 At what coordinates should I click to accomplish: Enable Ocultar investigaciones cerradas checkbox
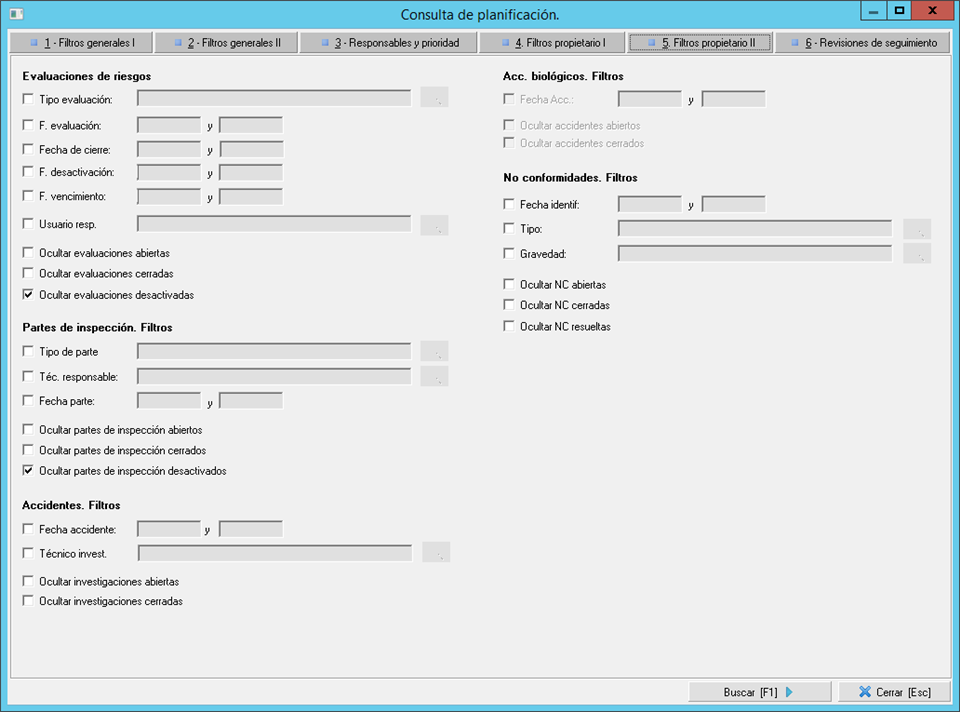click(28, 601)
